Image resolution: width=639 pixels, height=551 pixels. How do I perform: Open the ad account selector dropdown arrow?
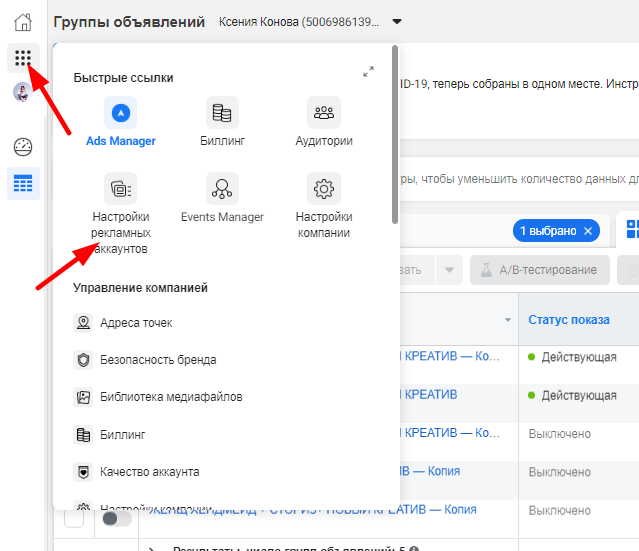(397, 22)
